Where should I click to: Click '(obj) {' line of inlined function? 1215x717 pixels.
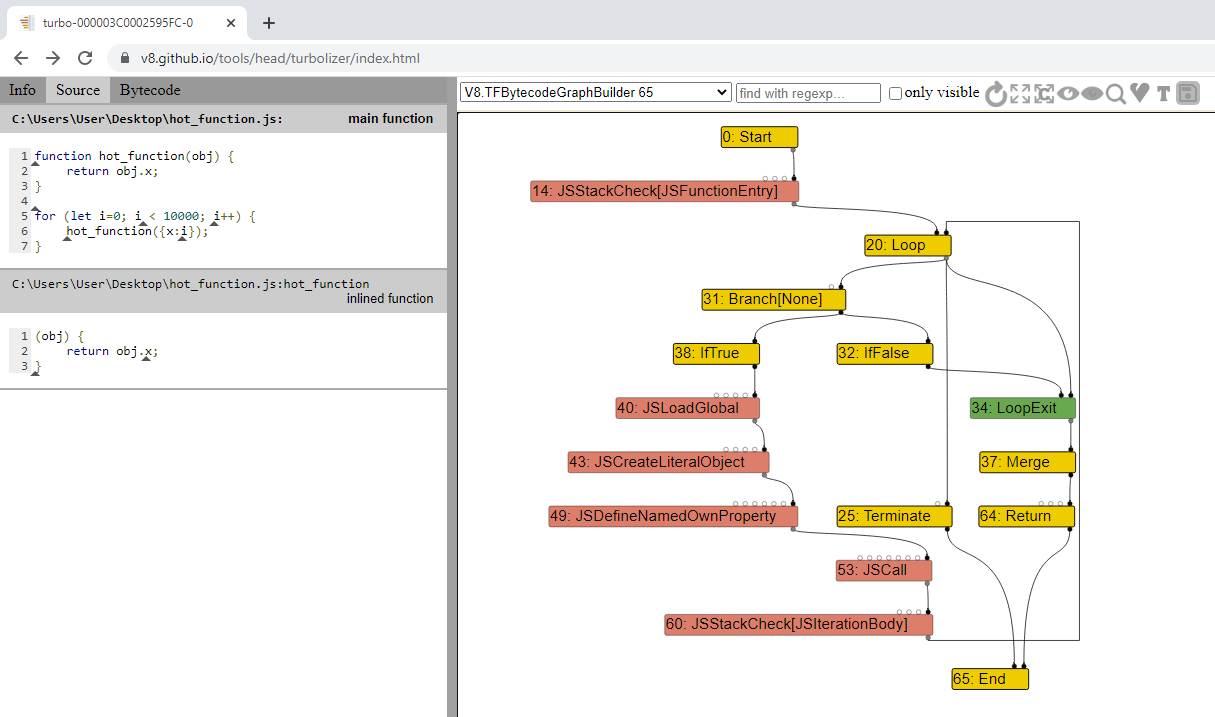click(x=60, y=336)
